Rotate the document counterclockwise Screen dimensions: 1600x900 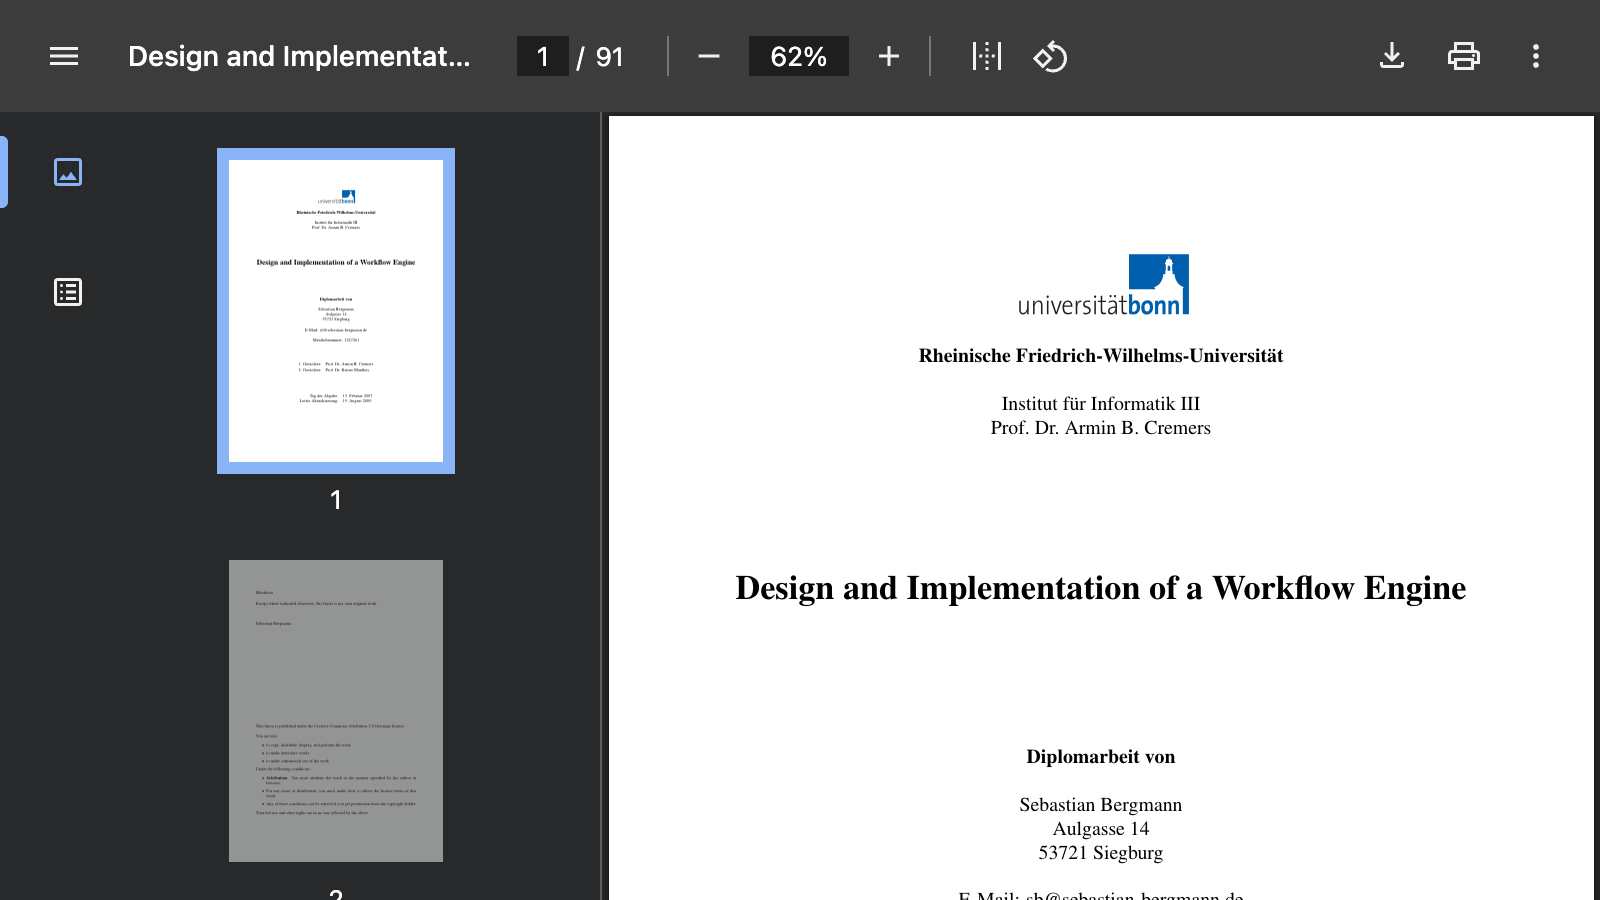tap(1050, 56)
